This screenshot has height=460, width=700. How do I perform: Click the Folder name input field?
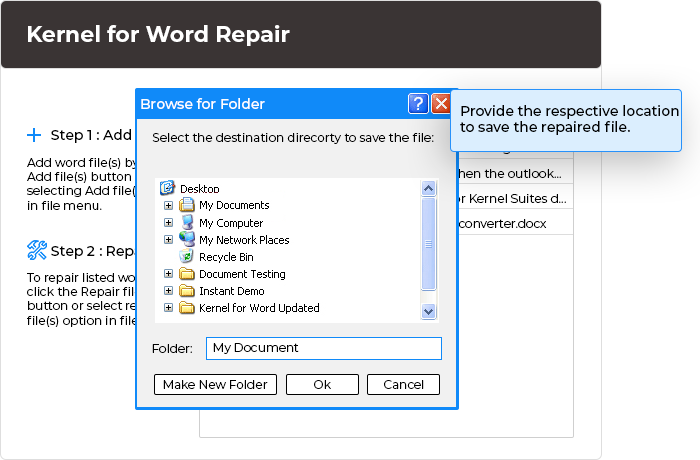(324, 348)
